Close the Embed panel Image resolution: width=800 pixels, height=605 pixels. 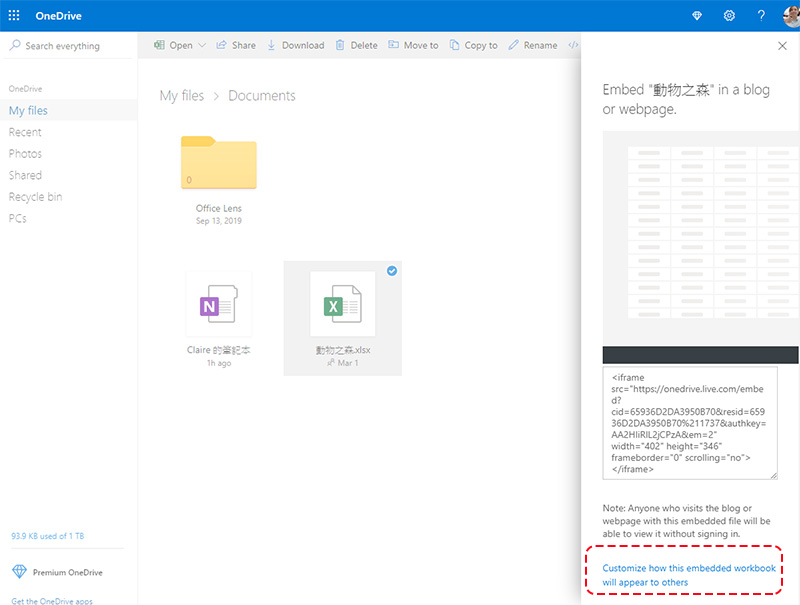coord(782,46)
